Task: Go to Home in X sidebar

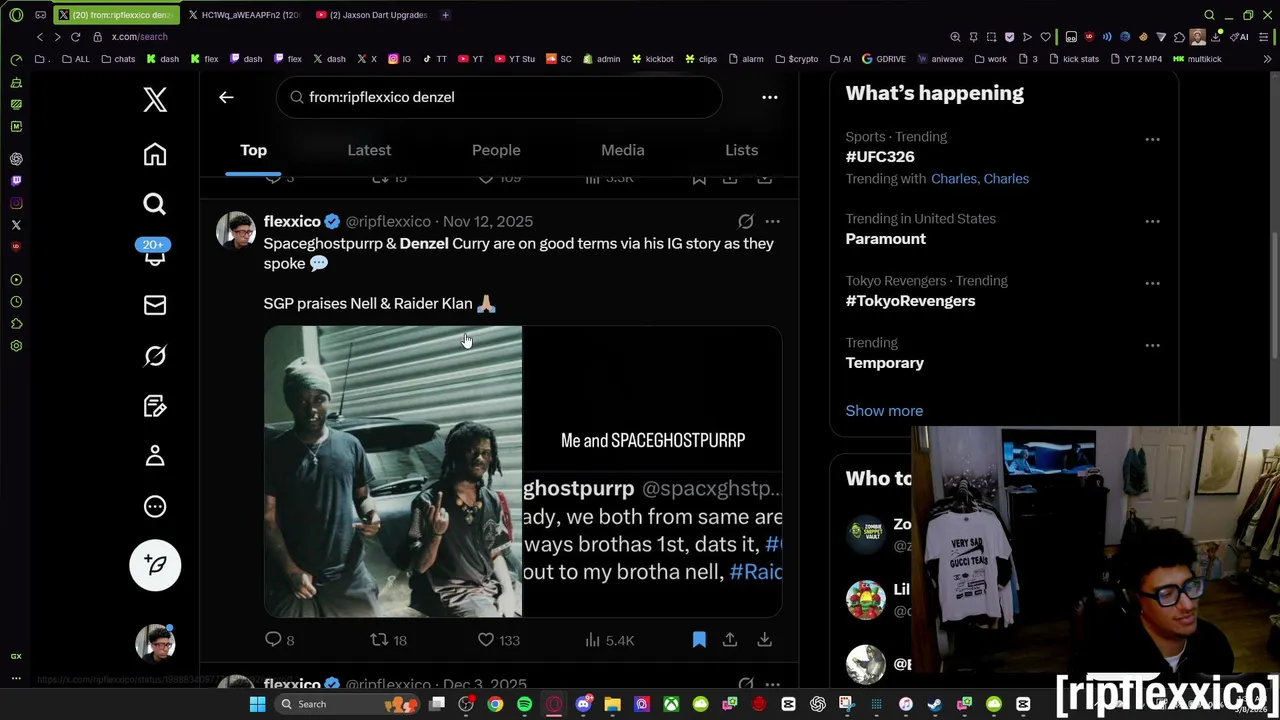Action: click(155, 154)
